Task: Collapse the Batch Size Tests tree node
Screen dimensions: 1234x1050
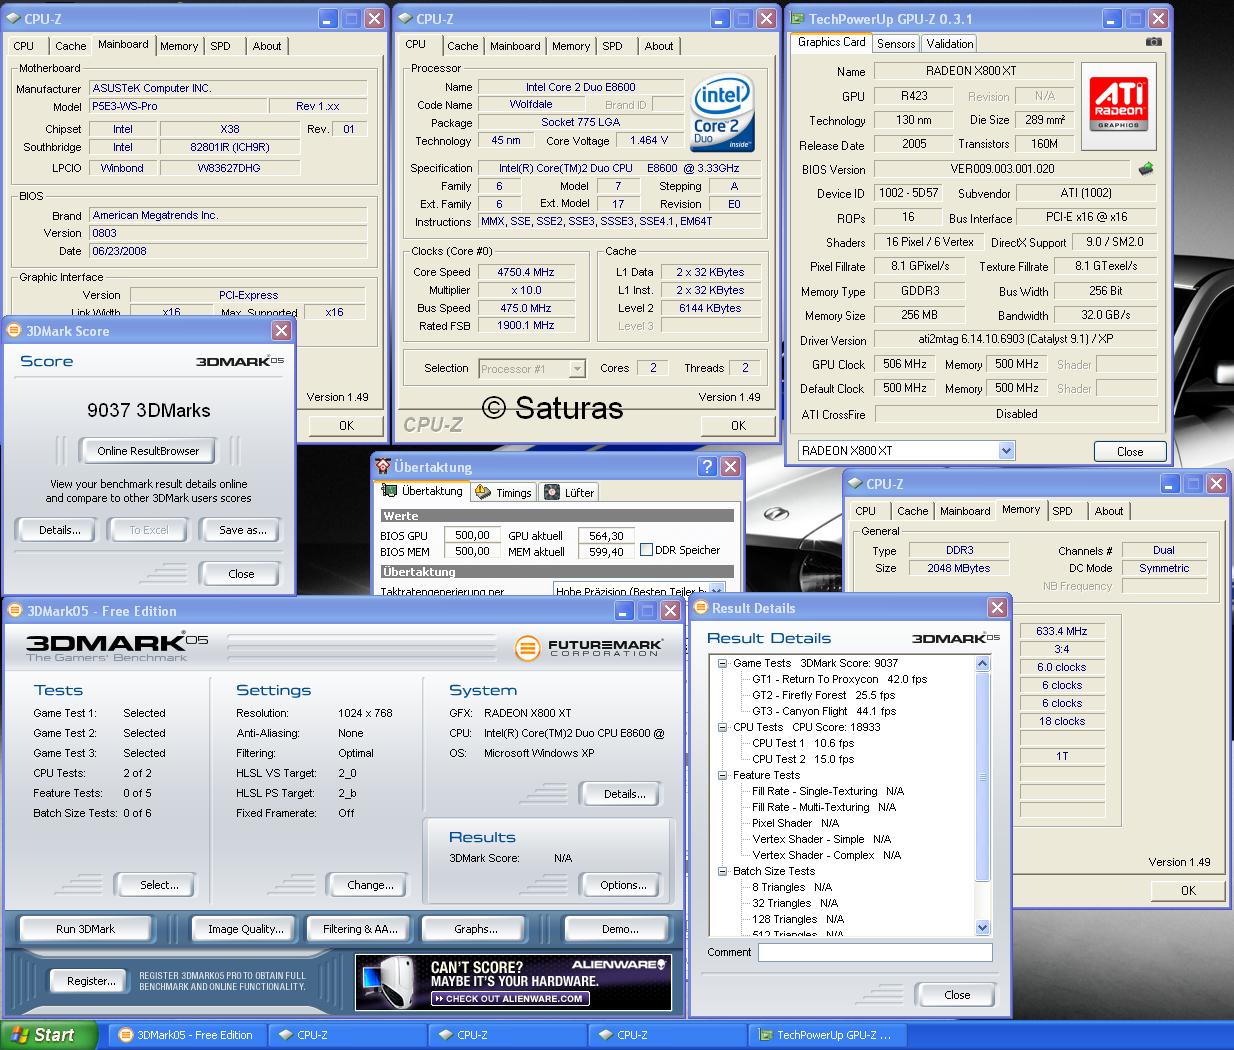Action: (x=723, y=871)
